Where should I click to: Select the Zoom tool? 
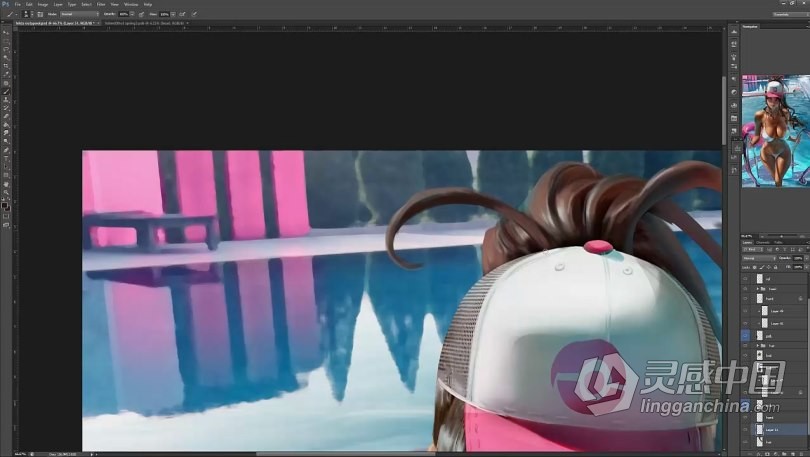pos(6,192)
